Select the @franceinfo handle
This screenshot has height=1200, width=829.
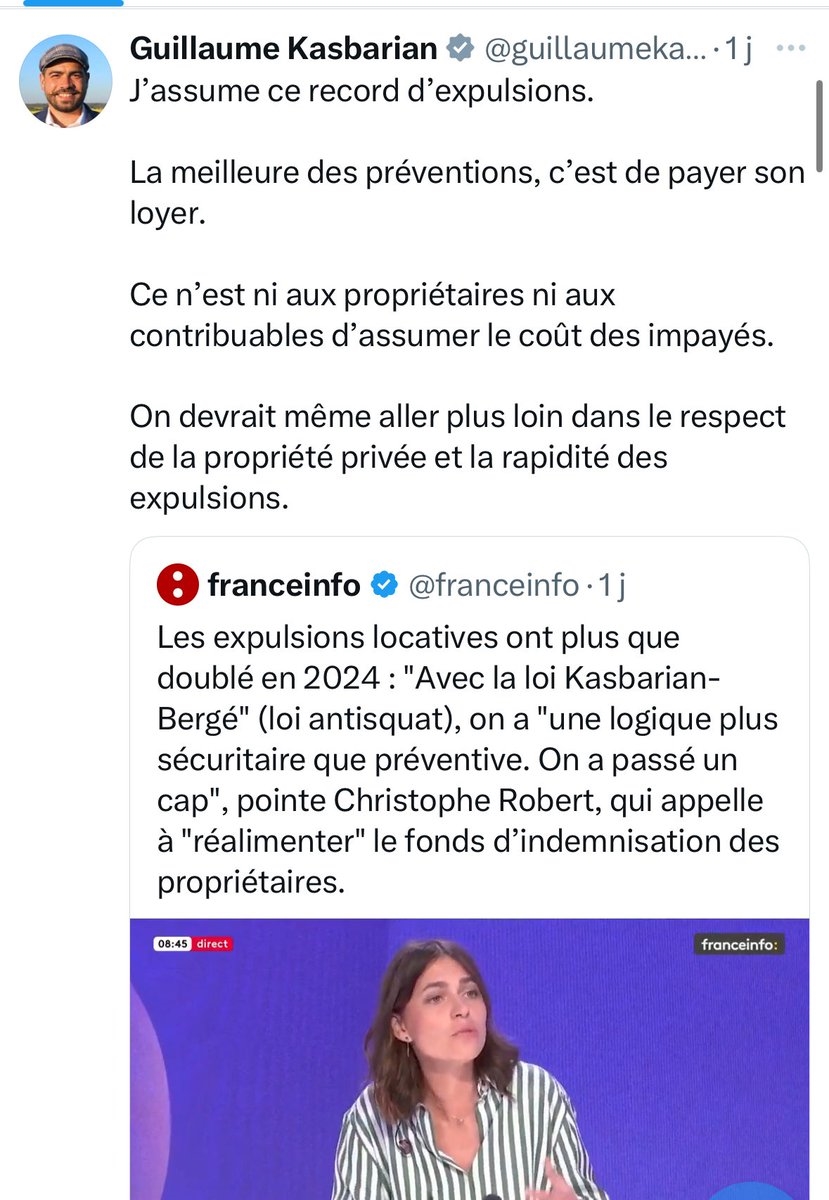492,584
